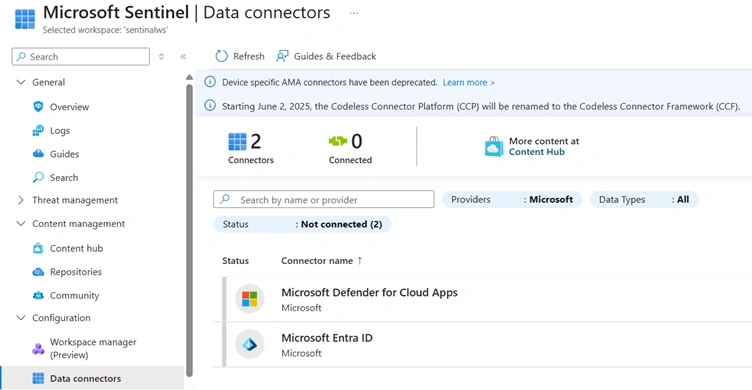Click the Microsoft Defender for Cloud Apps logo

(x=249, y=299)
